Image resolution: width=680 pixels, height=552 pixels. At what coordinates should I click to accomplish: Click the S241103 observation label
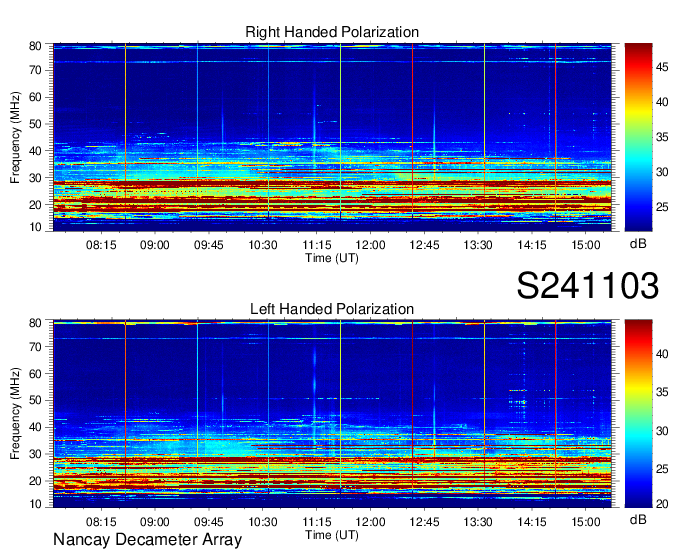588,286
